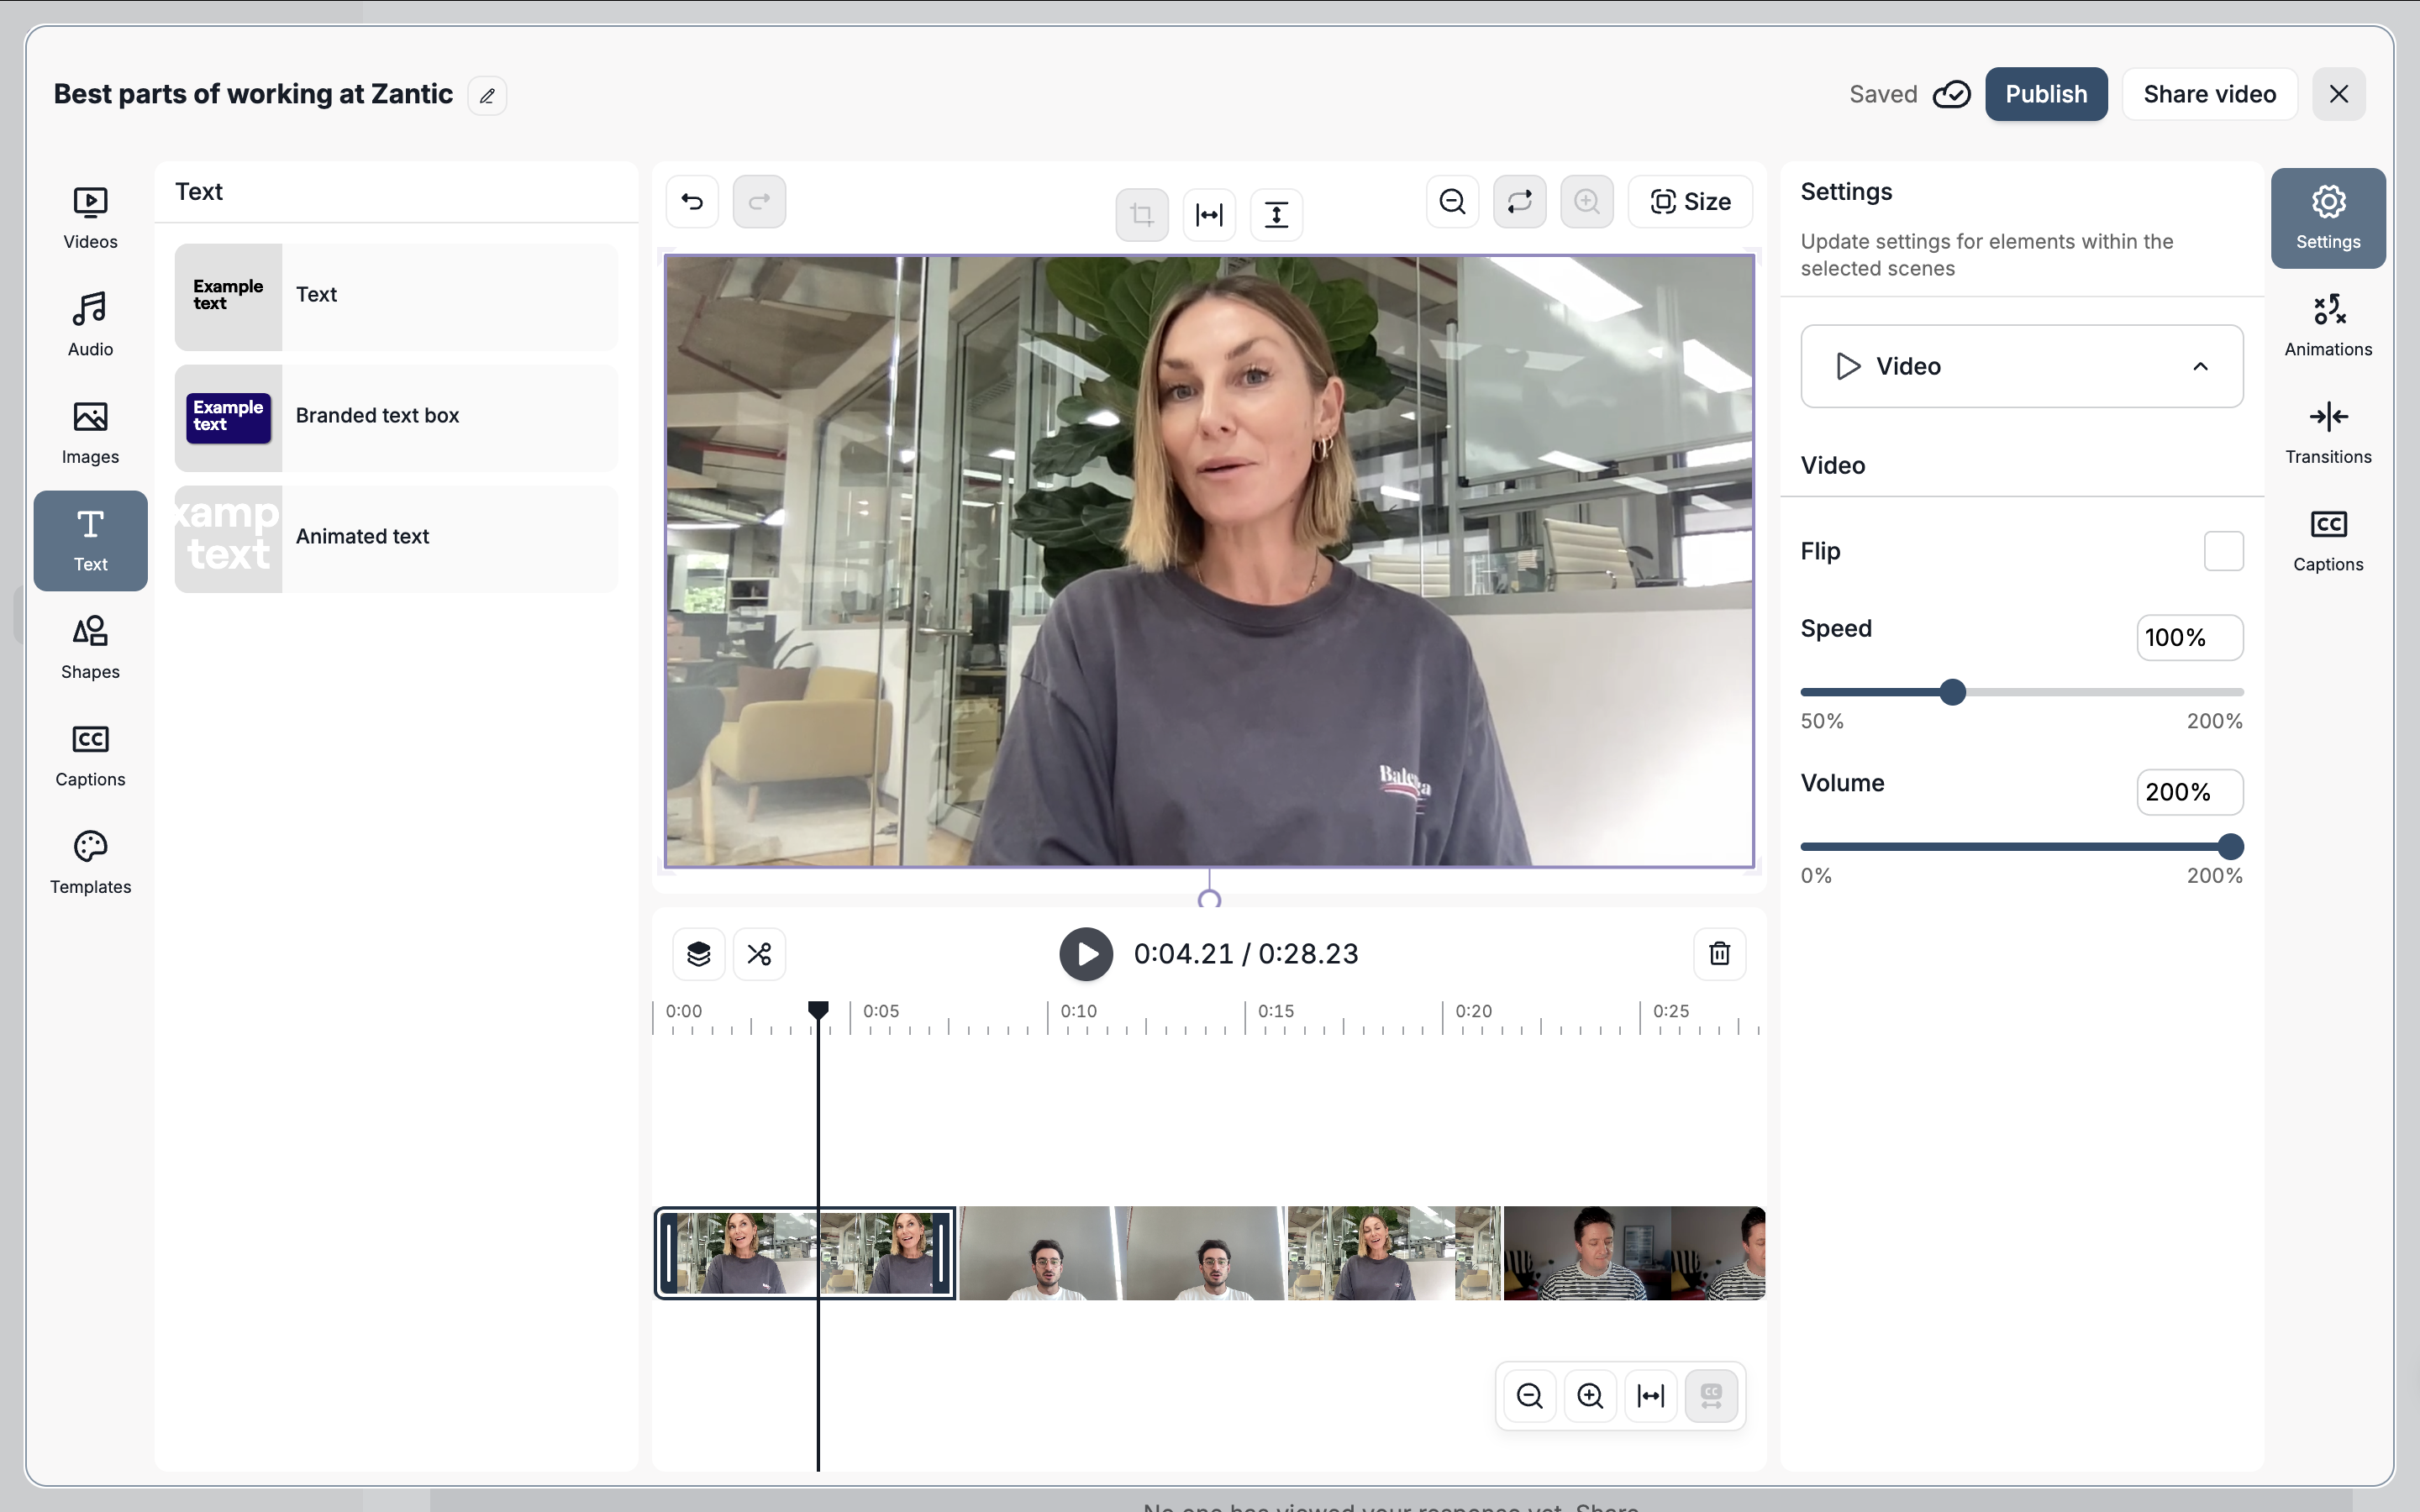Screen dimensions: 2420x1512
Task: Click the Publish button
Action: tap(2045, 94)
